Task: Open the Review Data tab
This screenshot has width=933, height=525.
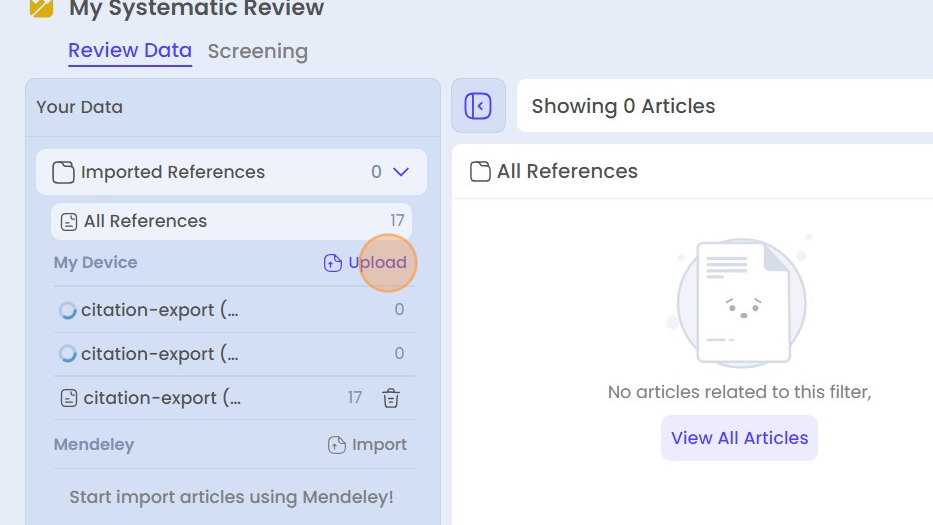Action: tap(130, 51)
